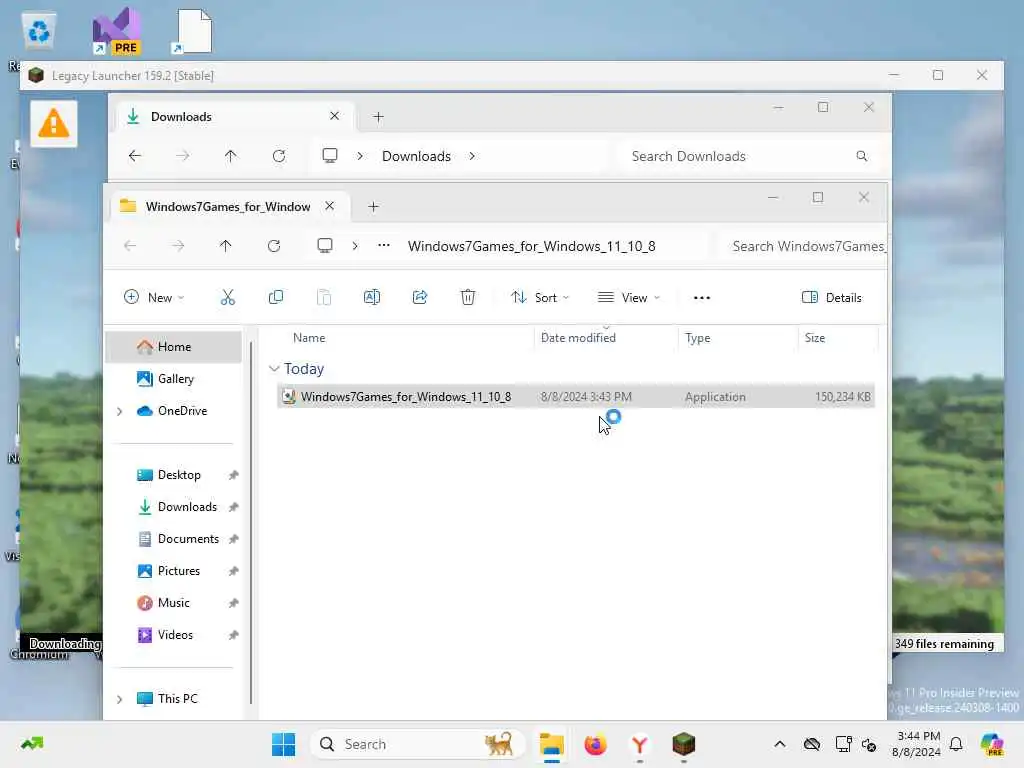The height and width of the screenshot is (768, 1024).
Task: Open the See more ellipsis in toolbar
Action: tap(702, 298)
